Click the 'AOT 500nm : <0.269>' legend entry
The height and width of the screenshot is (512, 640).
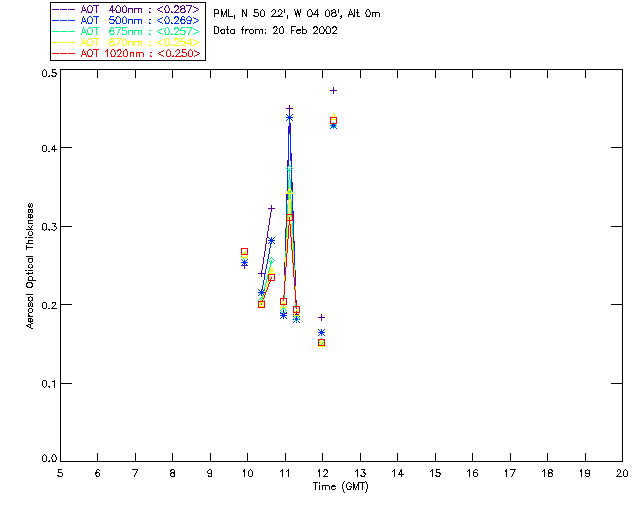[127, 20]
